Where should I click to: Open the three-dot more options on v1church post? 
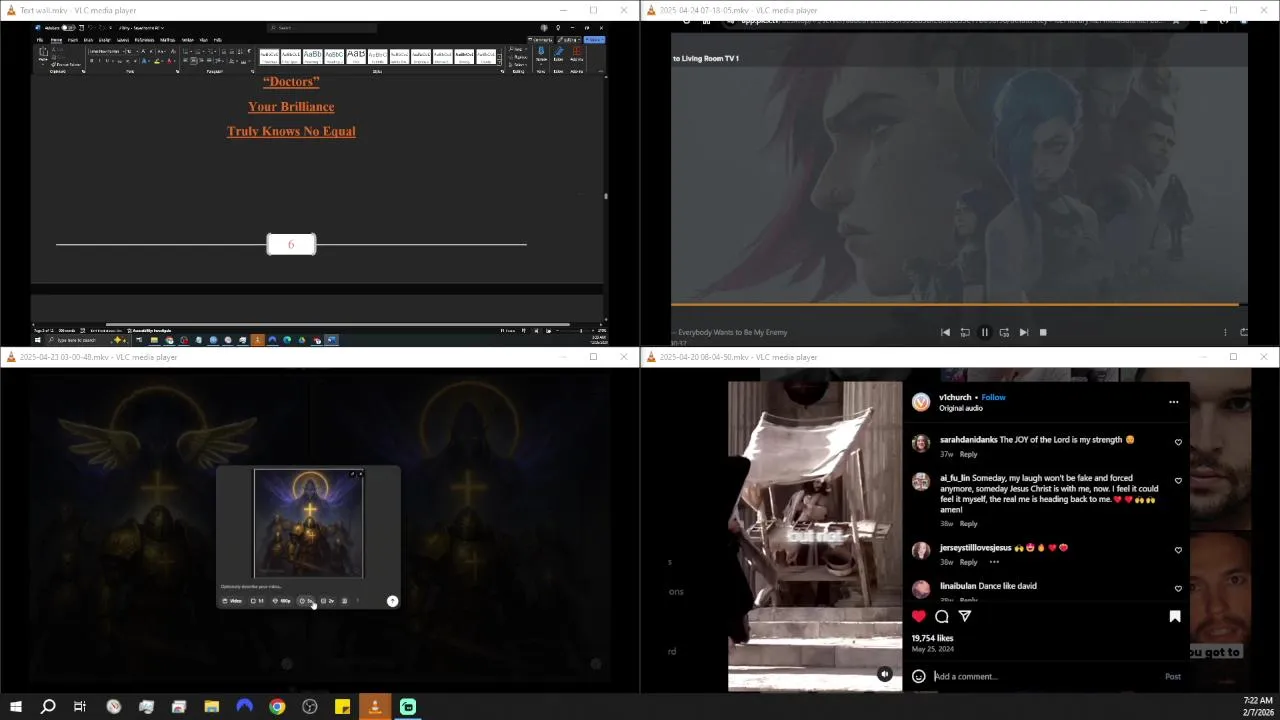pos(1173,402)
